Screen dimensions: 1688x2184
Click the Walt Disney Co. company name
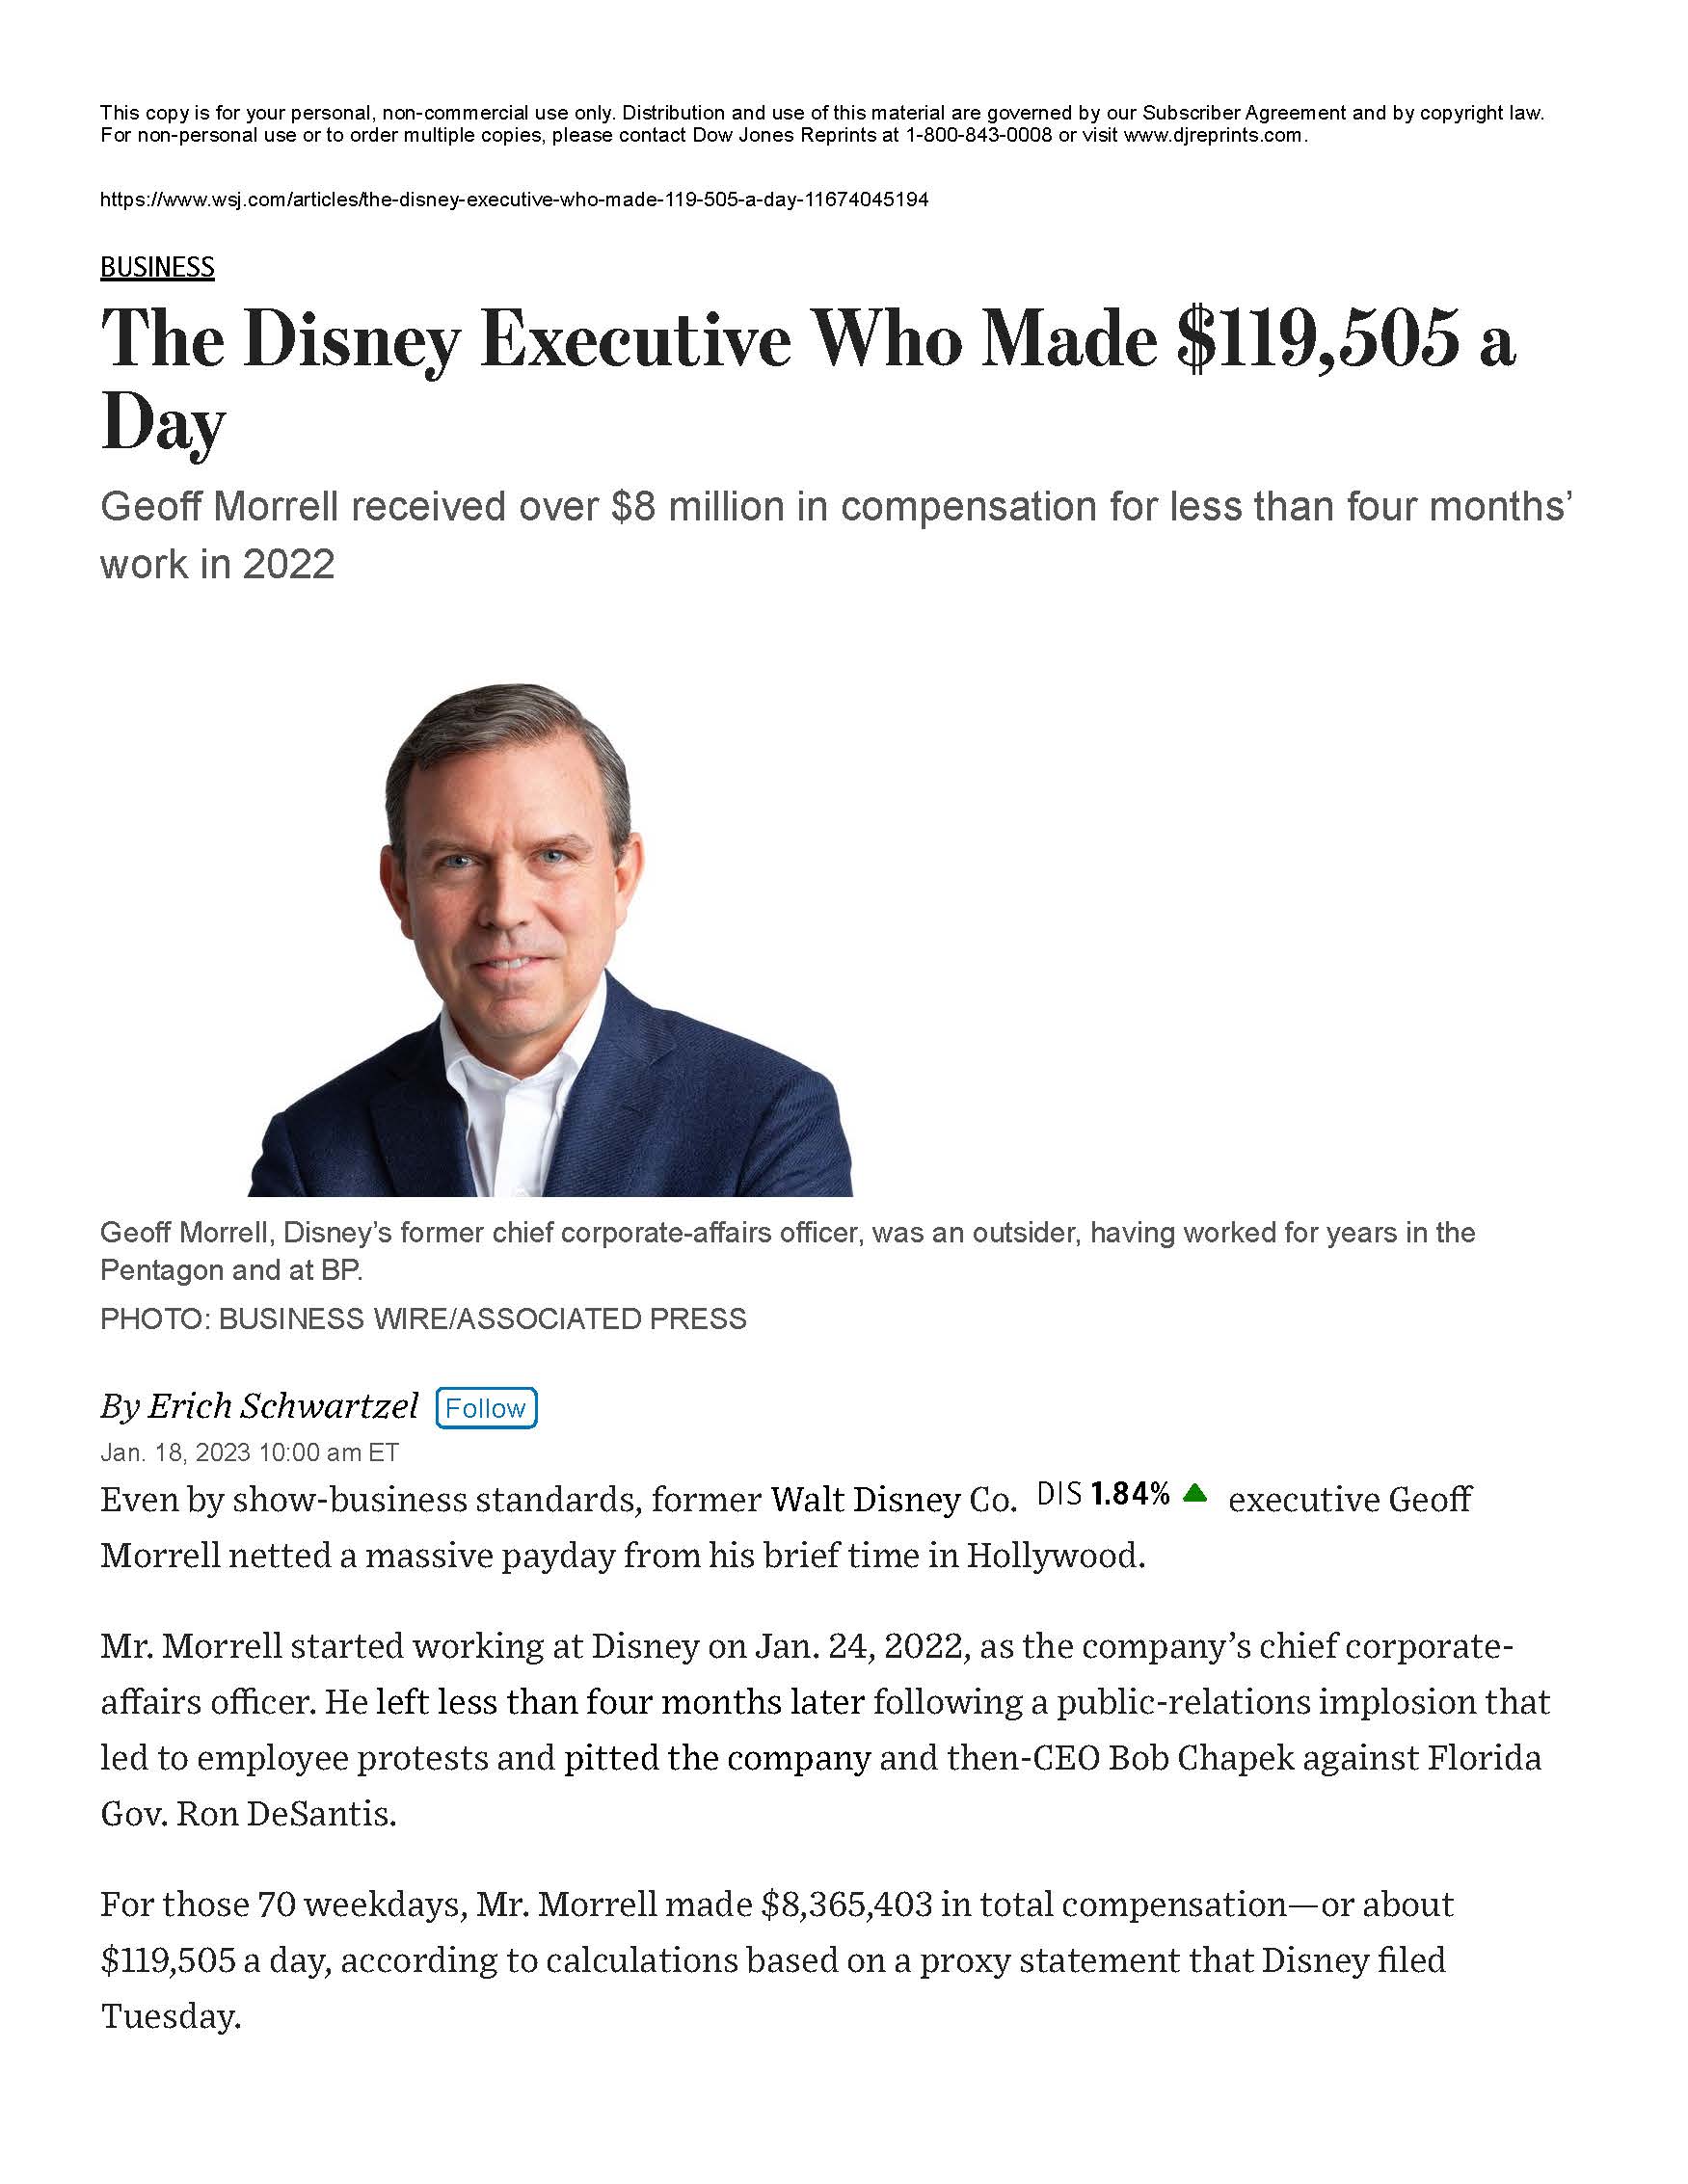click(892, 1500)
